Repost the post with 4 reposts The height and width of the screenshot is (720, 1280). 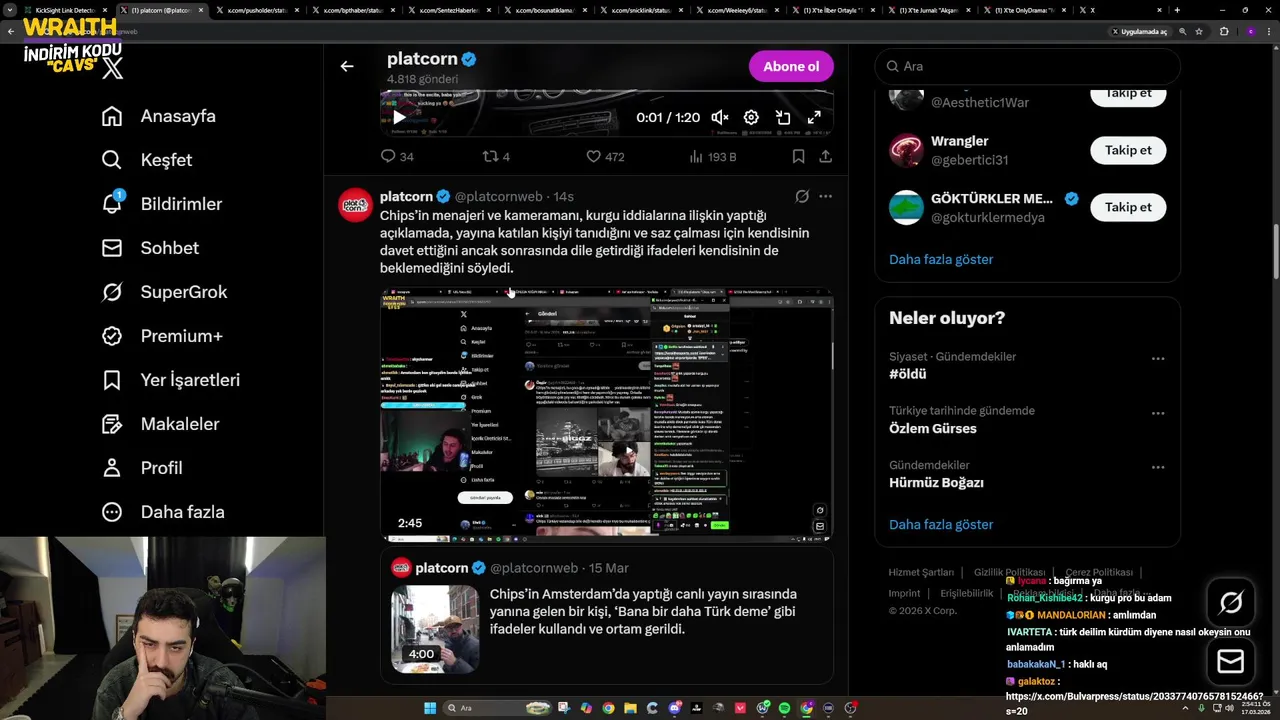pyautogui.click(x=496, y=156)
